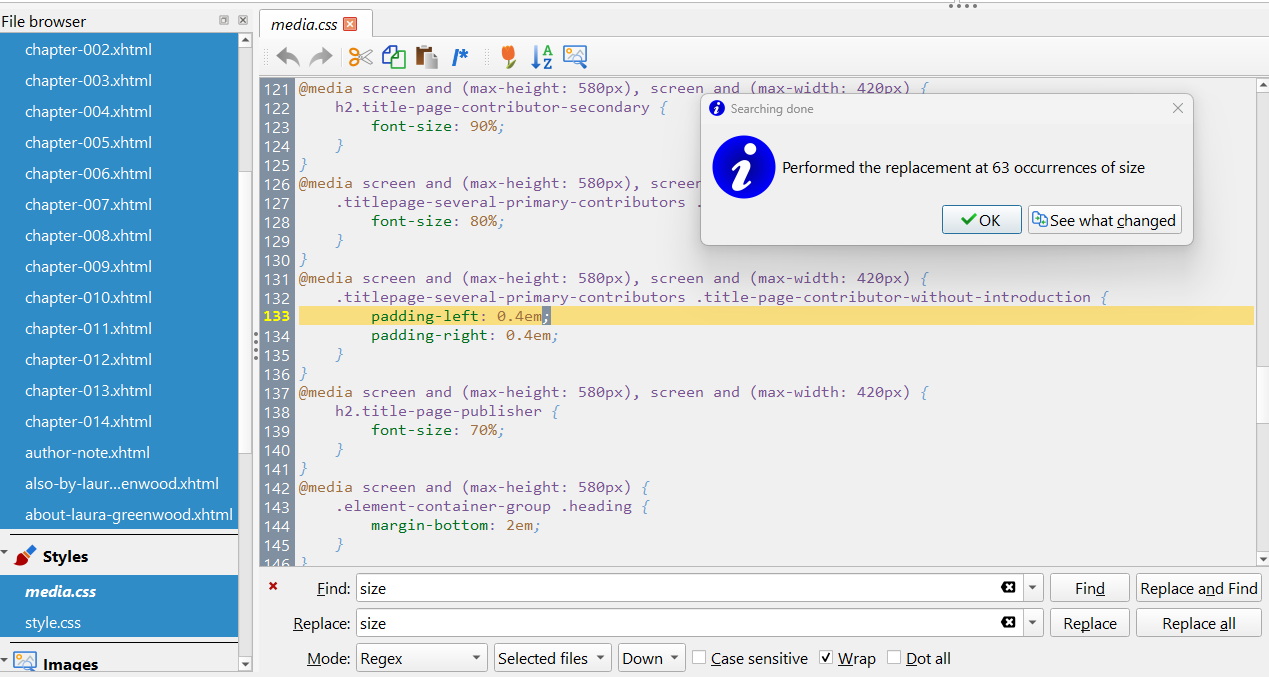Clear the Find field text

click(x=1008, y=588)
